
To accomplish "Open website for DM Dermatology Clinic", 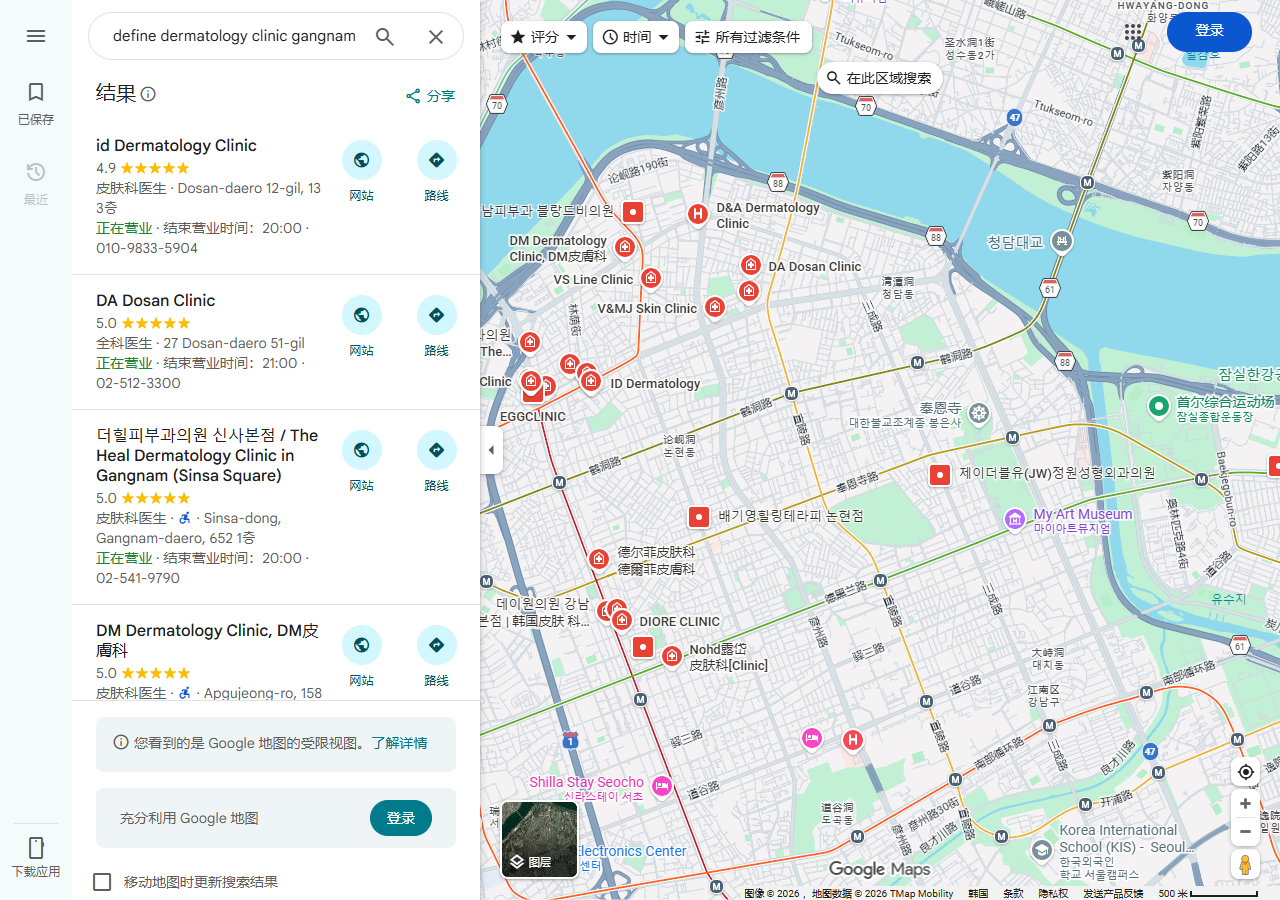I will [x=362, y=645].
